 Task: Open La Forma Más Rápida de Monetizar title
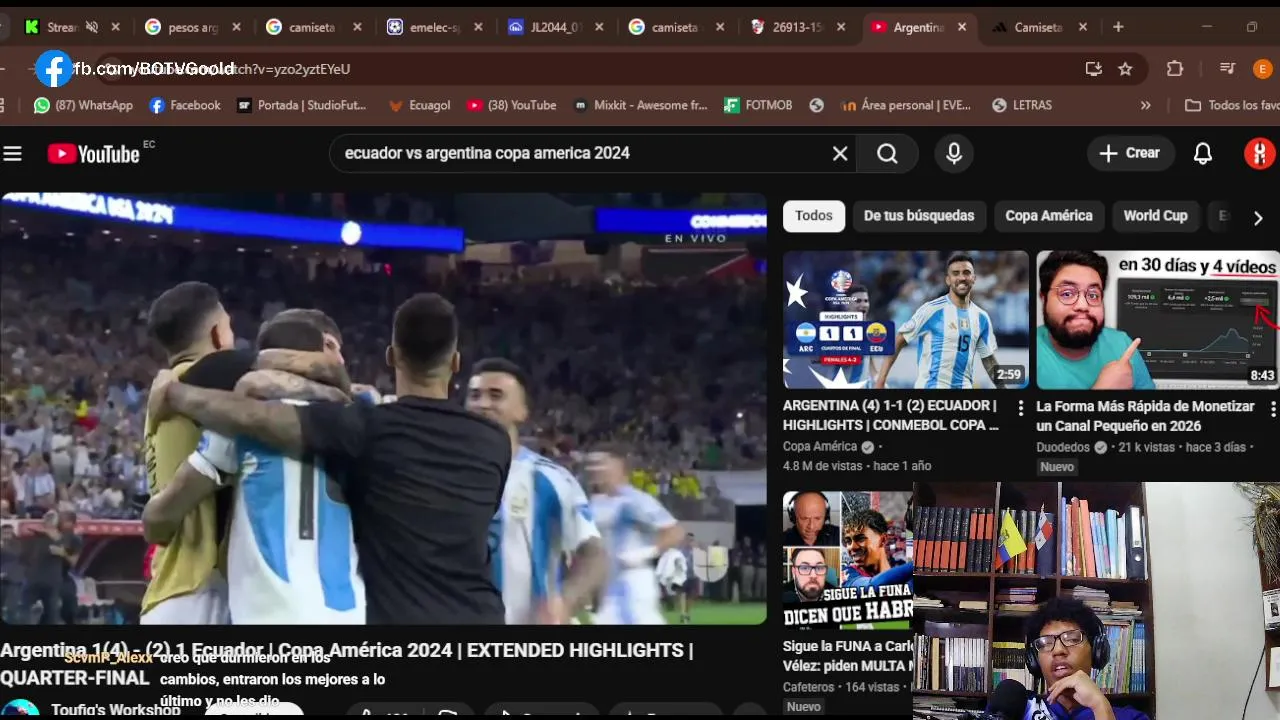(1145, 416)
